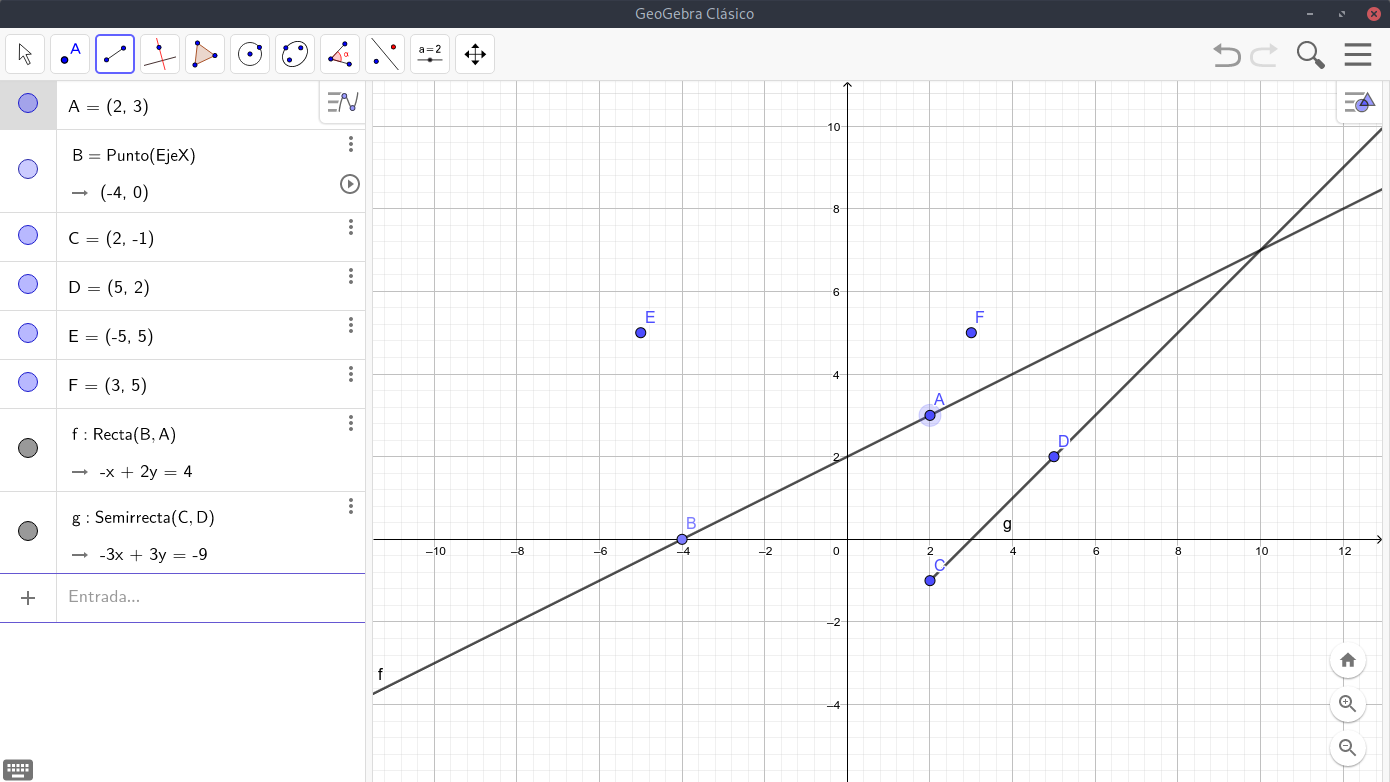Open options menu for point B

pyautogui.click(x=351, y=144)
